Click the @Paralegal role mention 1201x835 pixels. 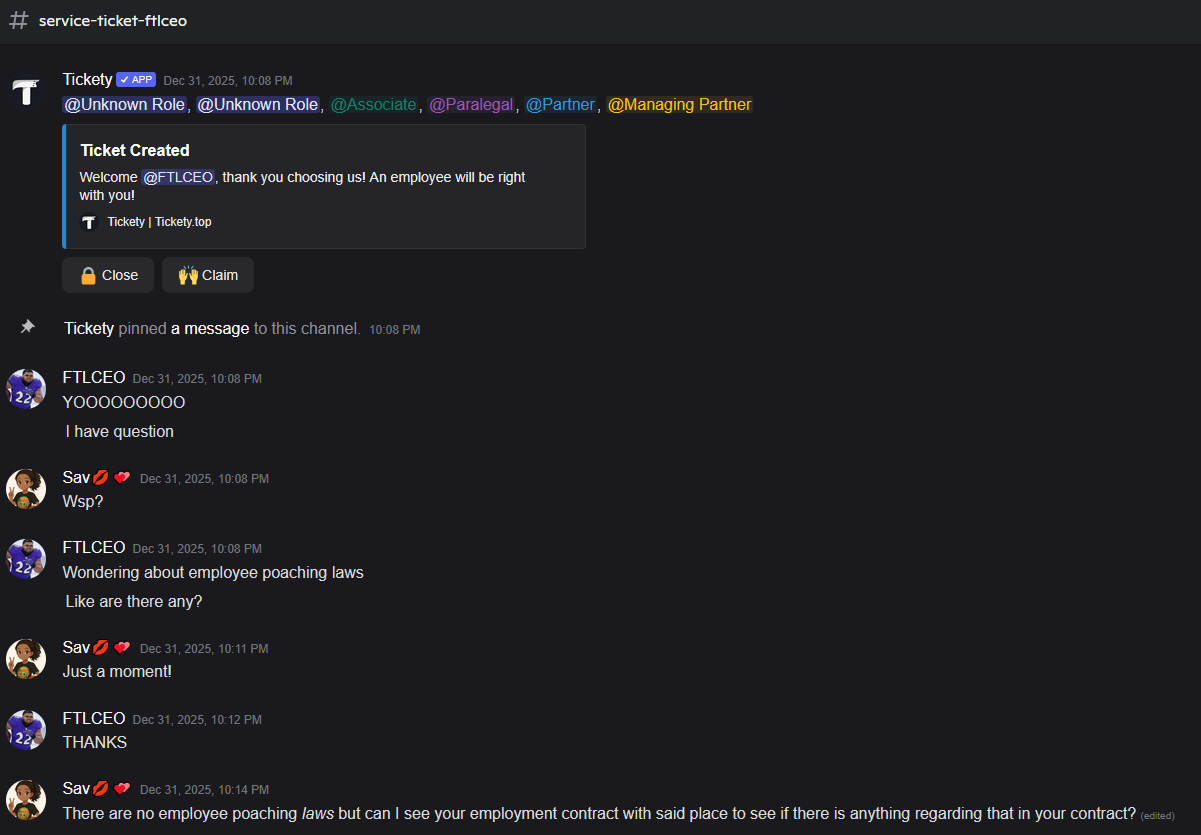coord(471,105)
